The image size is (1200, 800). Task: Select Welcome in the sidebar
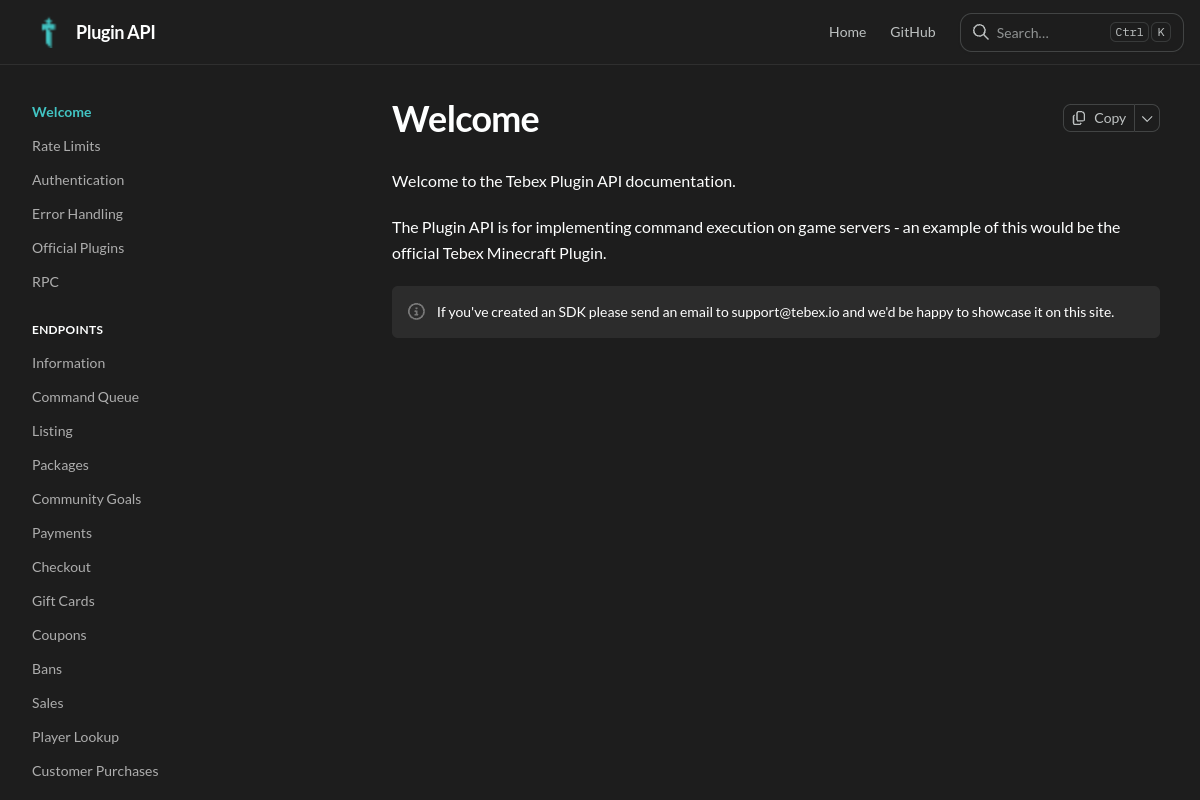point(61,112)
